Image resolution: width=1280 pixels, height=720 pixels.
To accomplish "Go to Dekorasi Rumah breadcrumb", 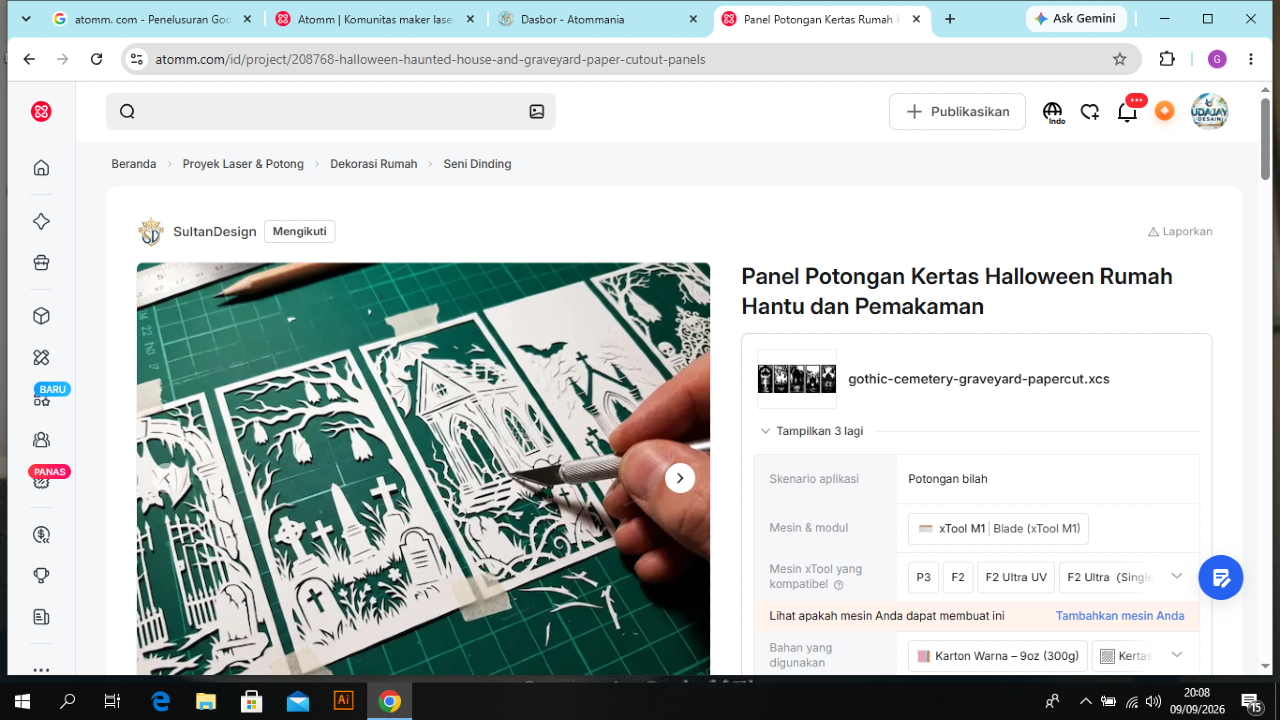I will pyautogui.click(x=374, y=164).
